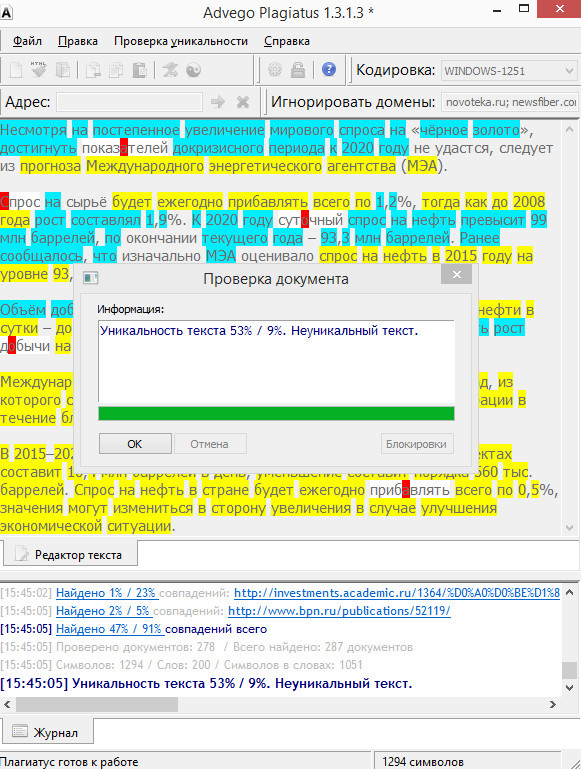Switch to the Редактор текста tab
Viewport: 581px width, 769px height.
(70, 555)
